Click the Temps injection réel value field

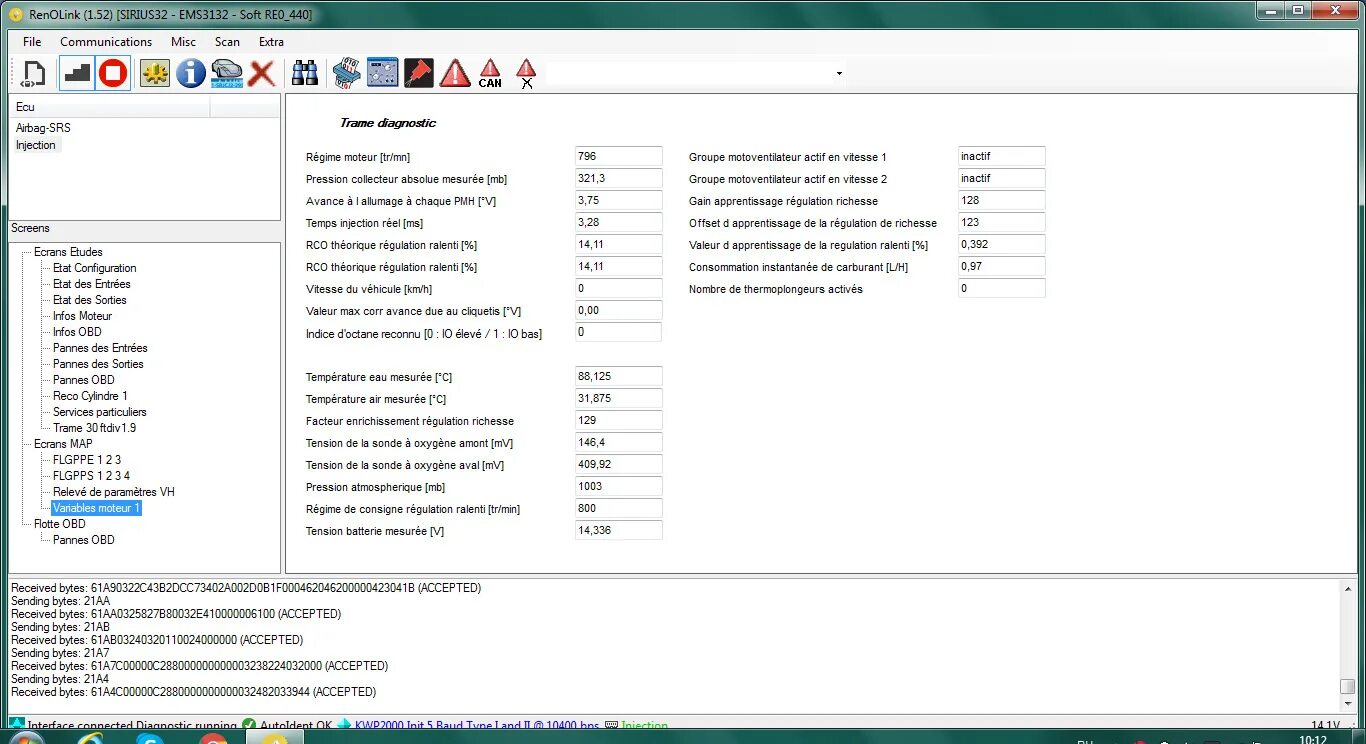click(619, 222)
